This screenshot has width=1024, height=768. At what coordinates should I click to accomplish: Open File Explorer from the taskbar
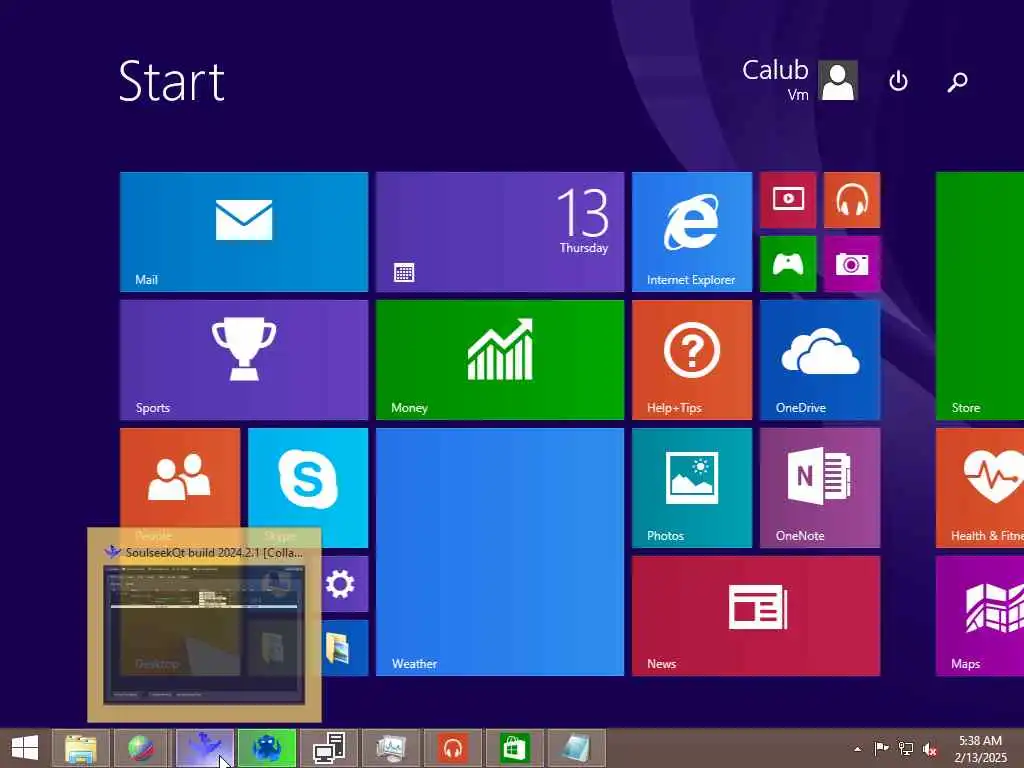pyautogui.click(x=81, y=748)
